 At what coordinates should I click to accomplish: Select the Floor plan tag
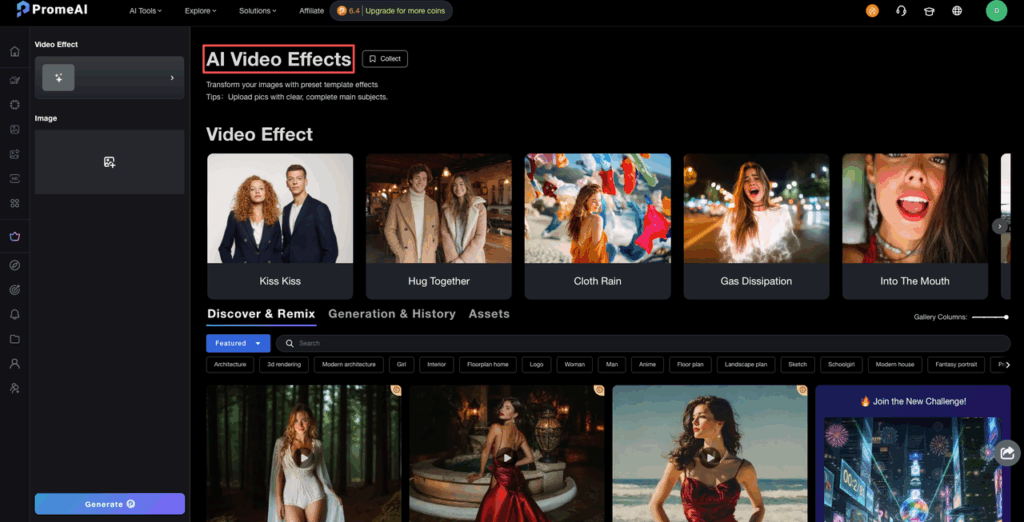pyautogui.click(x=690, y=365)
